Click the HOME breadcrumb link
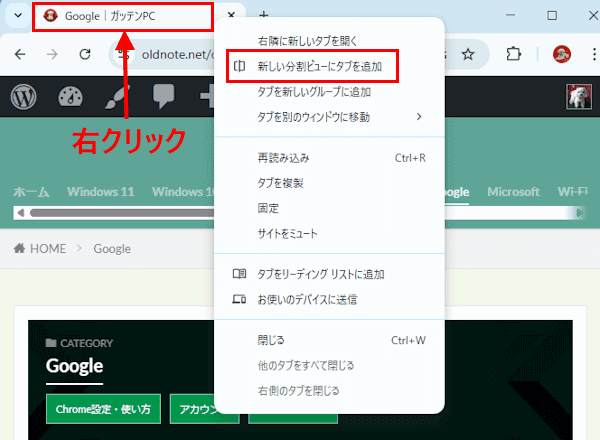 pyautogui.click(x=40, y=249)
